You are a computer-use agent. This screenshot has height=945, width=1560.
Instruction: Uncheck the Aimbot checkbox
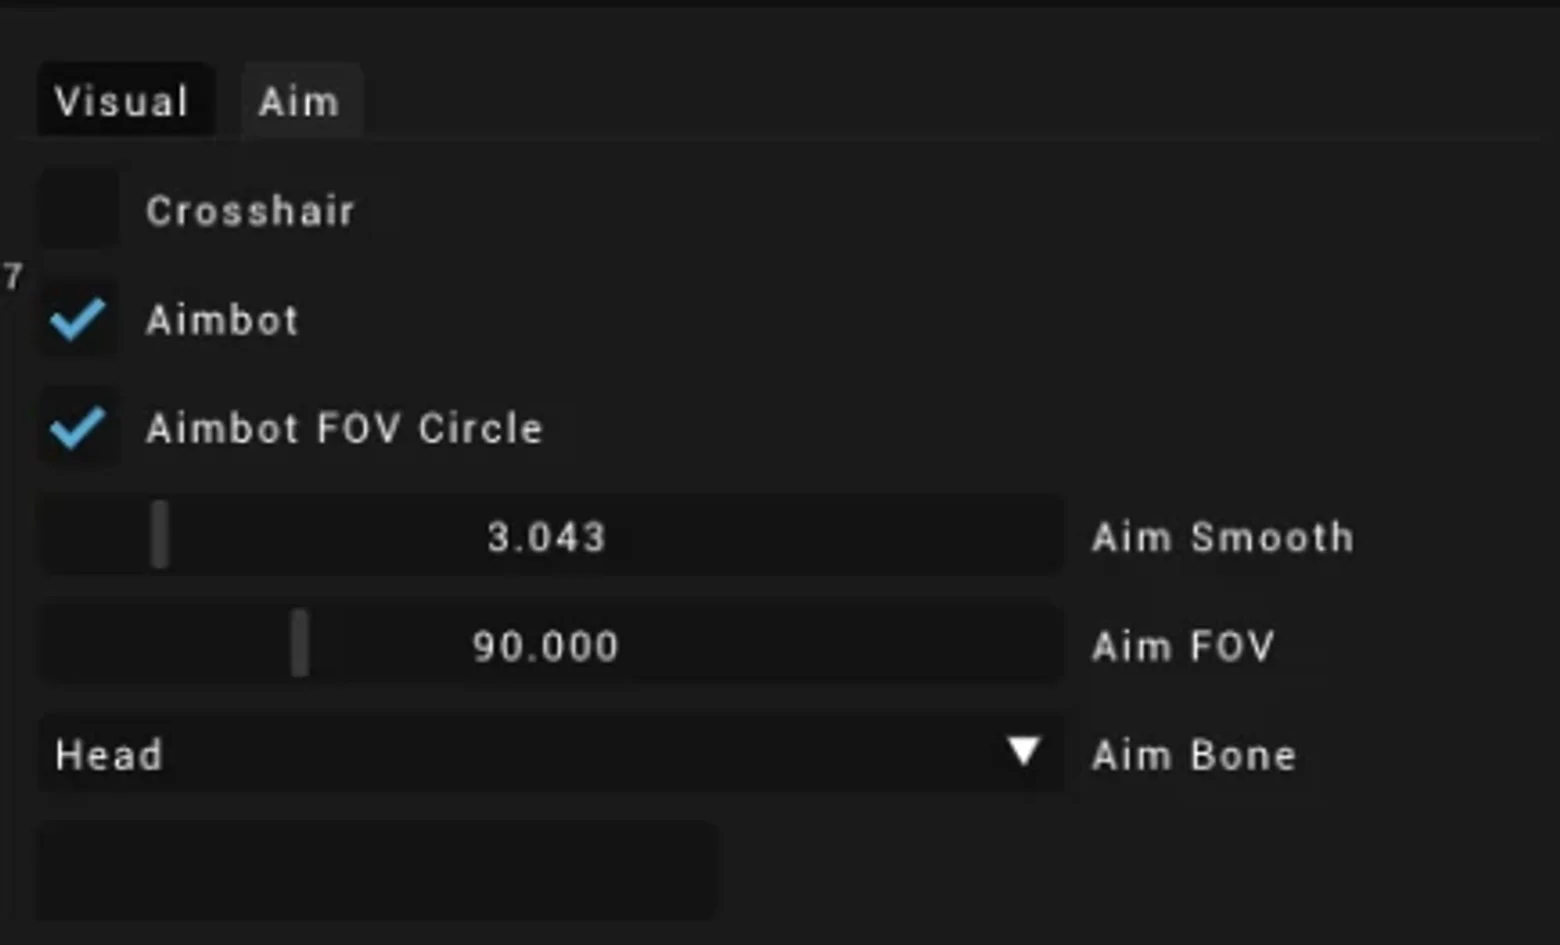tap(78, 320)
